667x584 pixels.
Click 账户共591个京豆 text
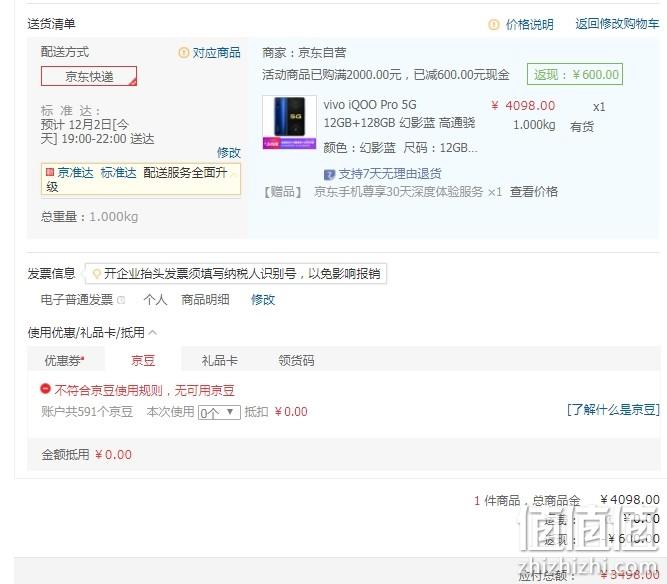[87, 412]
